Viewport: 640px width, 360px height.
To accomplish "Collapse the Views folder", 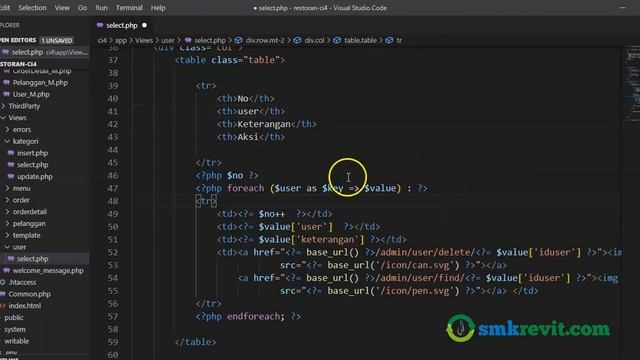I will 17,118.
